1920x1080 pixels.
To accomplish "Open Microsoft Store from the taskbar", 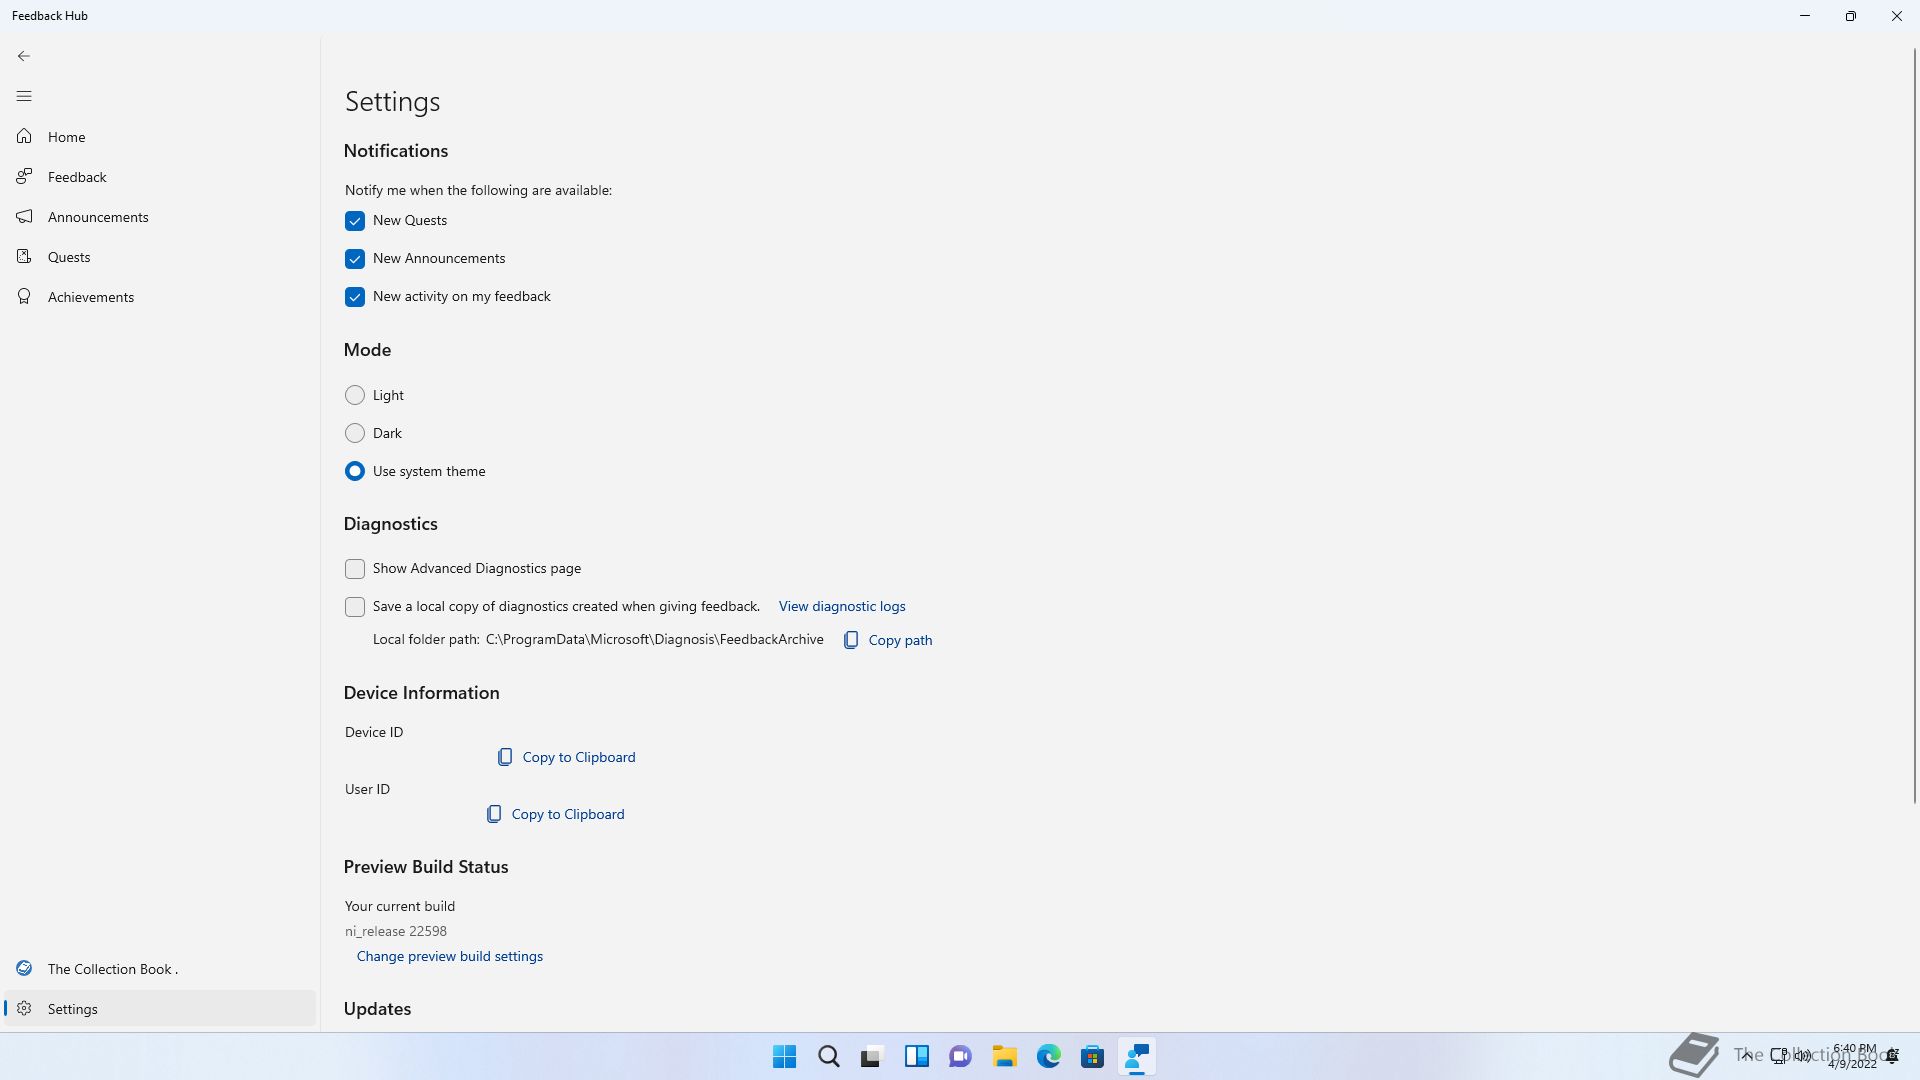I will point(1093,1056).
